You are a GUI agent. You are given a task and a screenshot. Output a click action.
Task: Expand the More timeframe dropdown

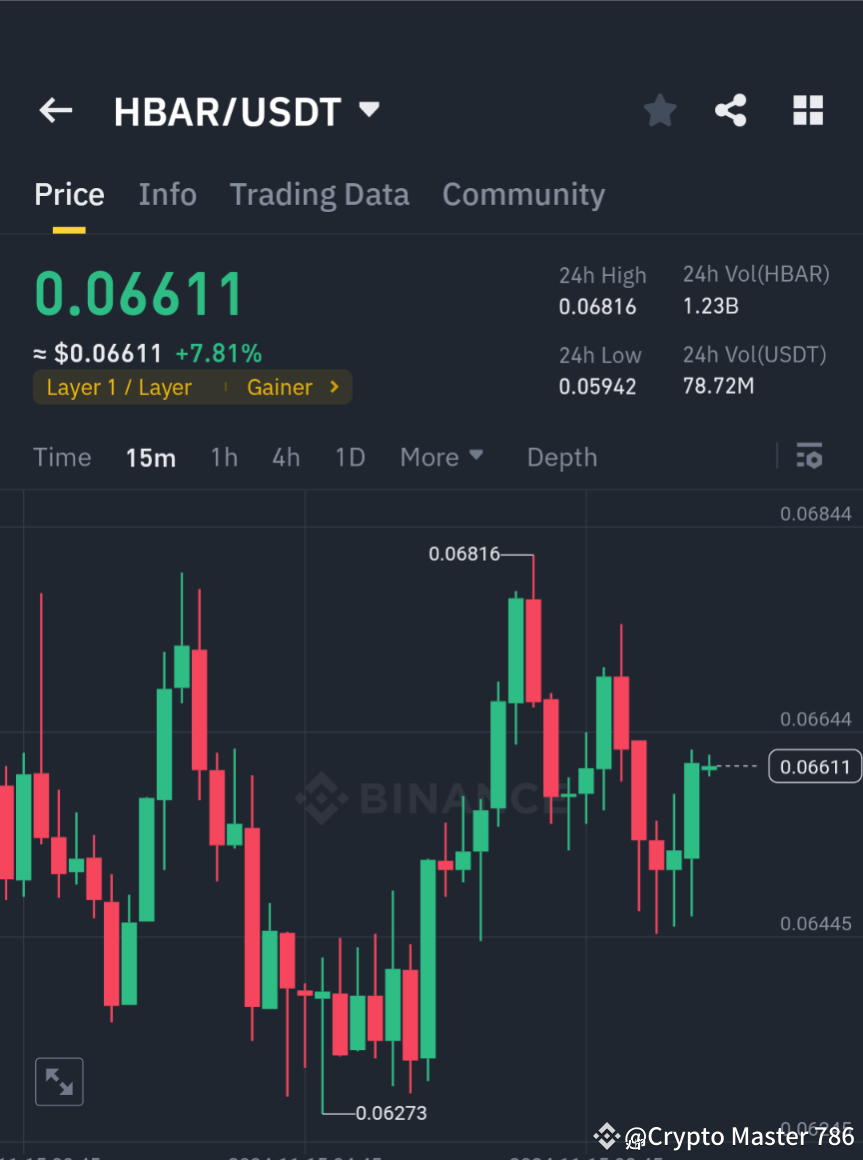click(441, 457)
